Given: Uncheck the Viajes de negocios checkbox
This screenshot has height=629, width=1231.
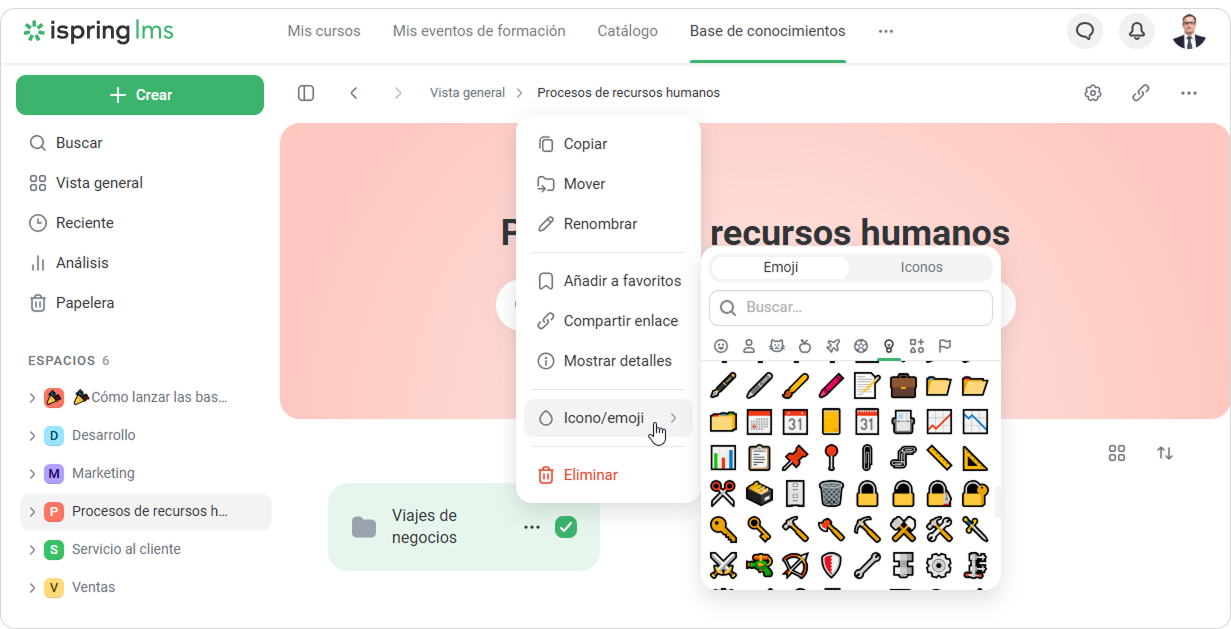Looking at the screenshot, I should click(566, 527).
